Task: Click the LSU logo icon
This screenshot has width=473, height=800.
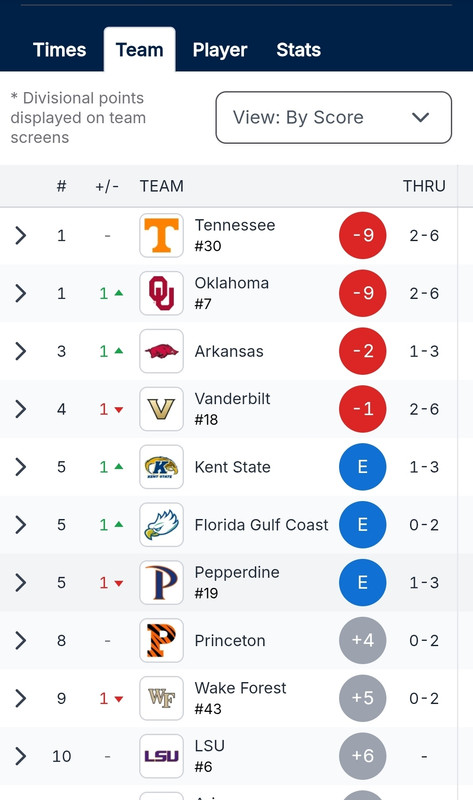Action: [161, 756]
